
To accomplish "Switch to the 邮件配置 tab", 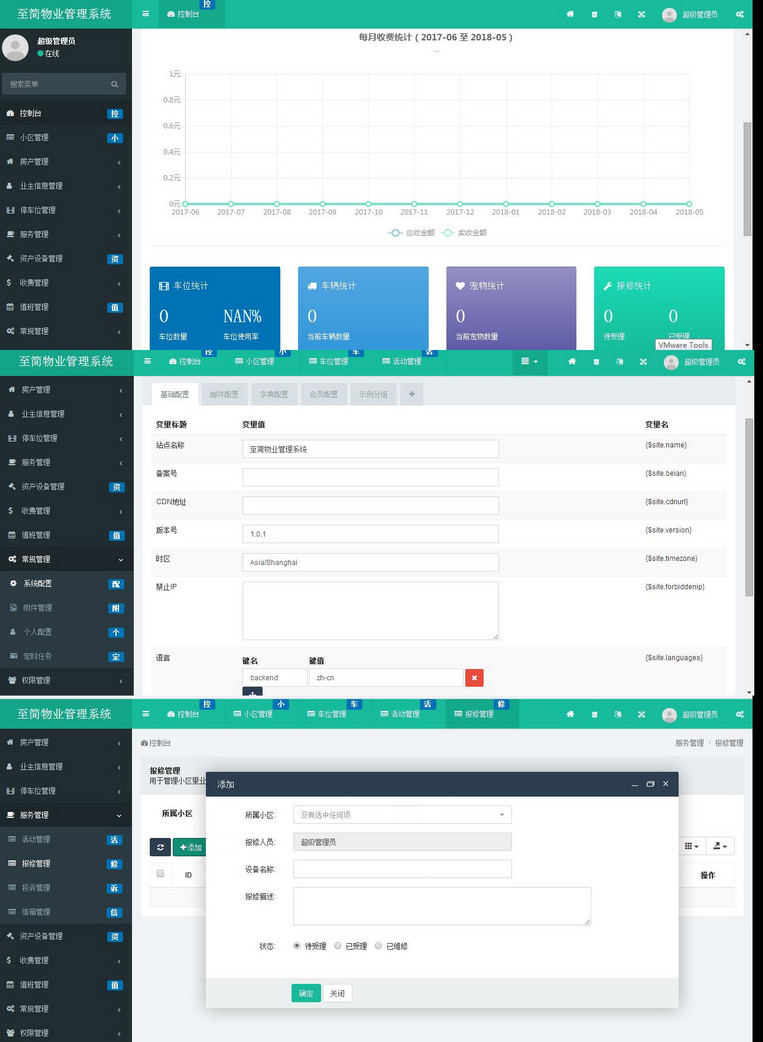I will coord(224,394).
